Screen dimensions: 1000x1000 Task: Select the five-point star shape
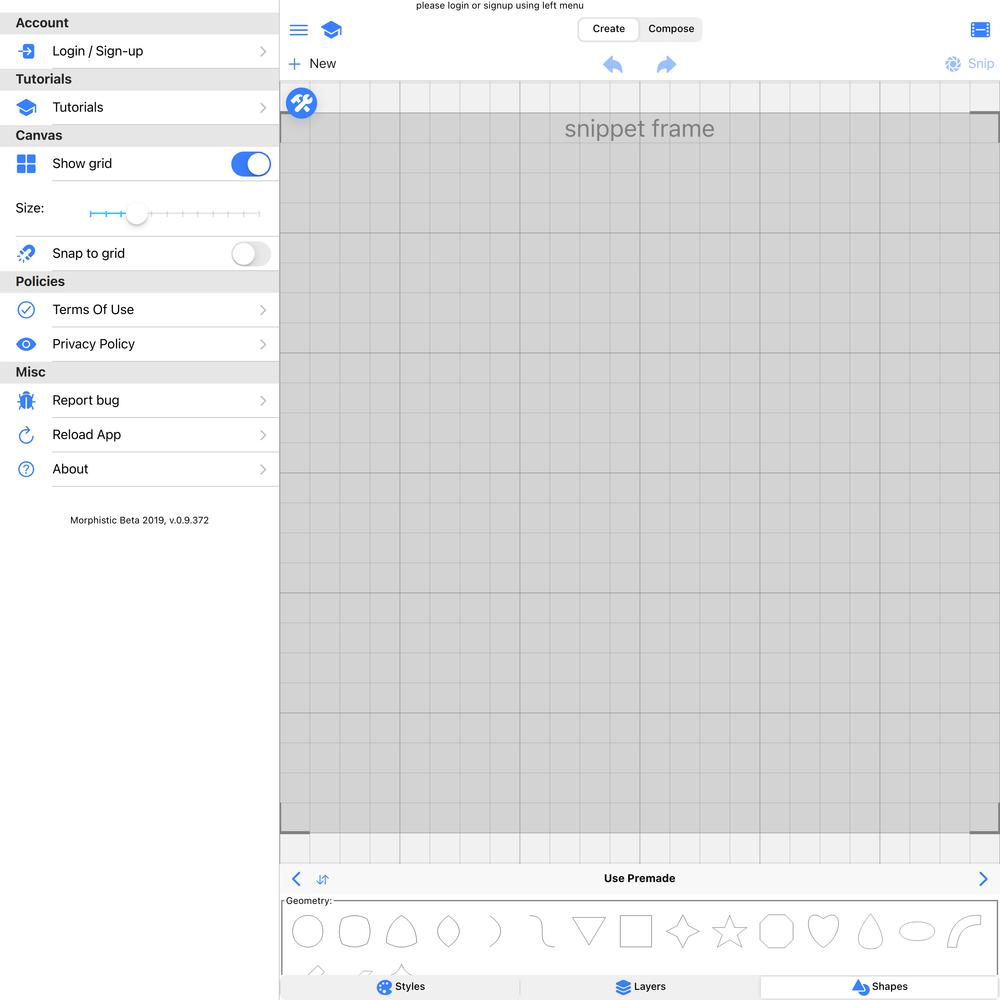[730, 931]
